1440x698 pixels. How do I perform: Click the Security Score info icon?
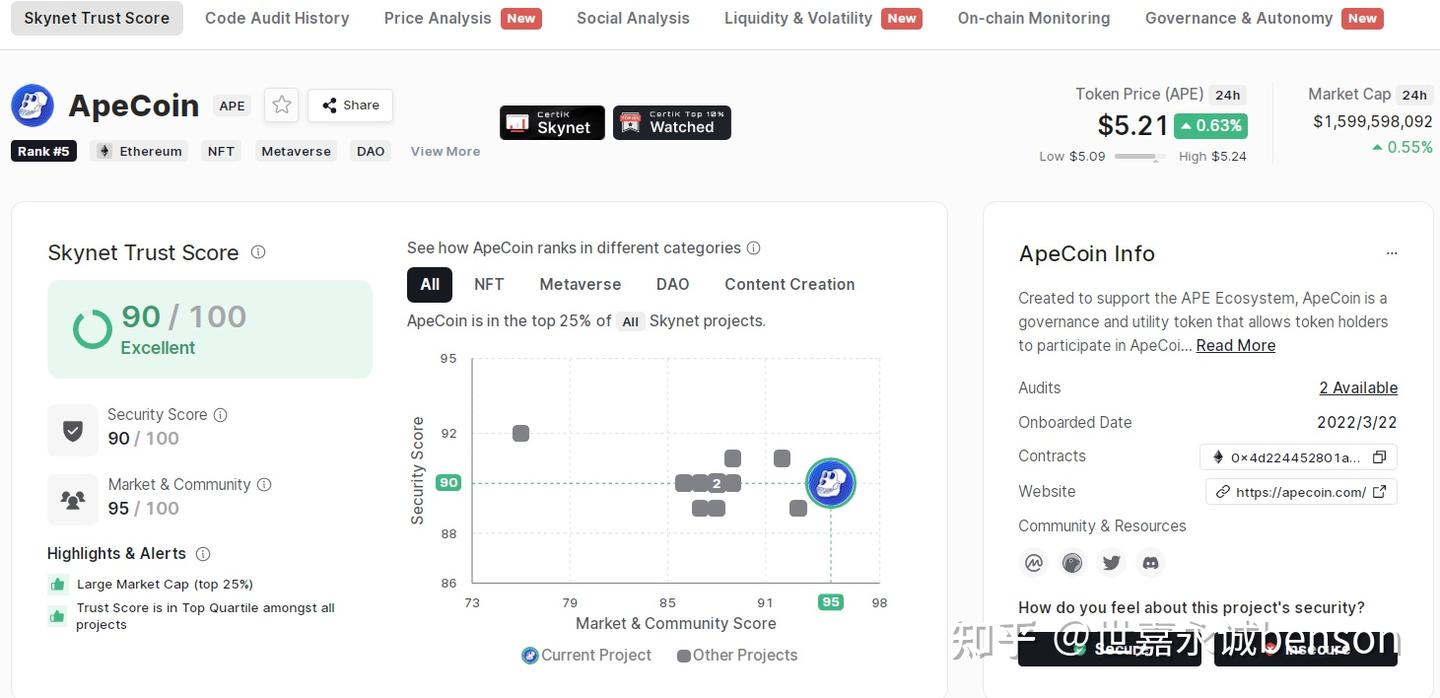click(x=221, y=414)
